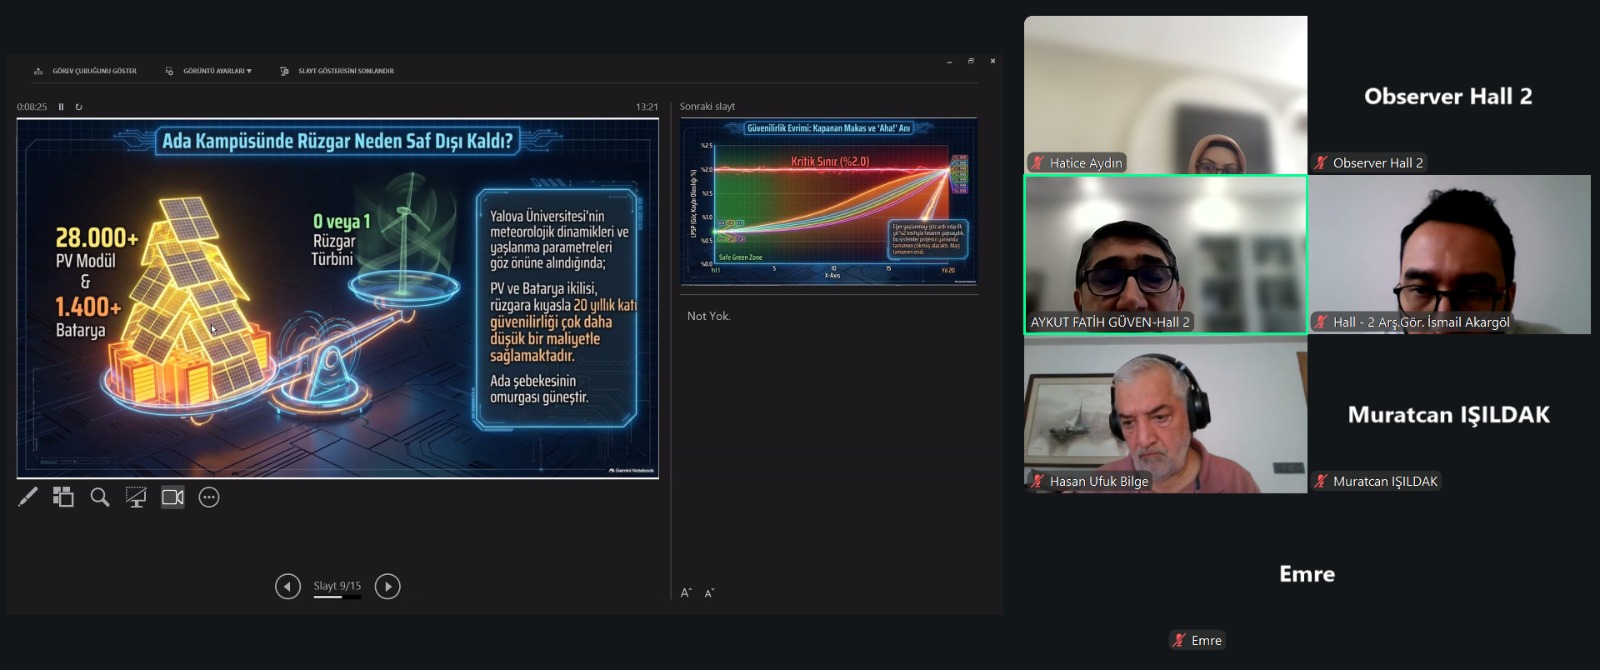Select Hatice Aydın's video tile
The image size is (1600, 670).
(1165, 95)
